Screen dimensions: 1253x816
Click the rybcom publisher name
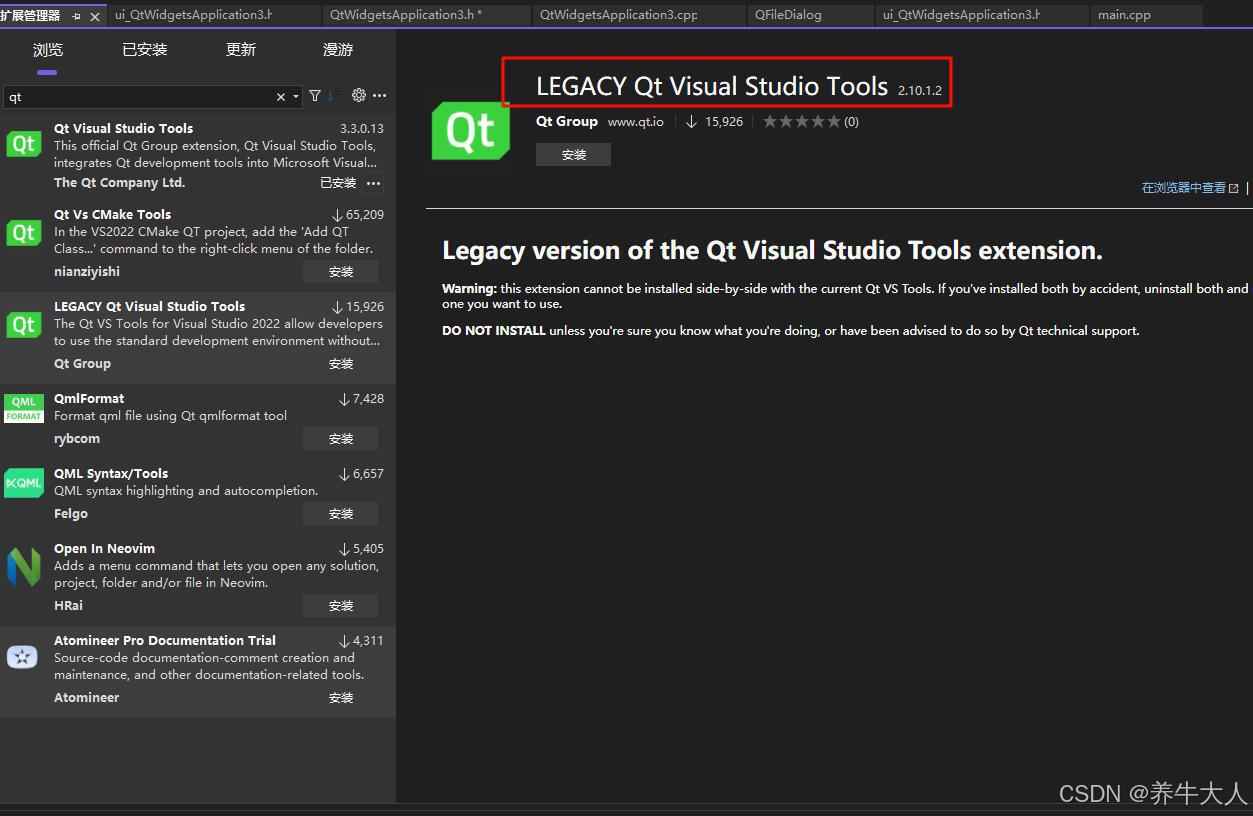[x=77, y=438]
